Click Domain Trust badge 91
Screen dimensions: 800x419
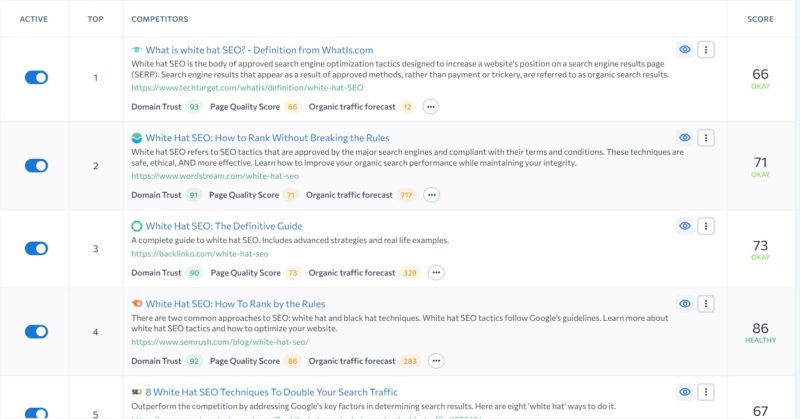194,195
